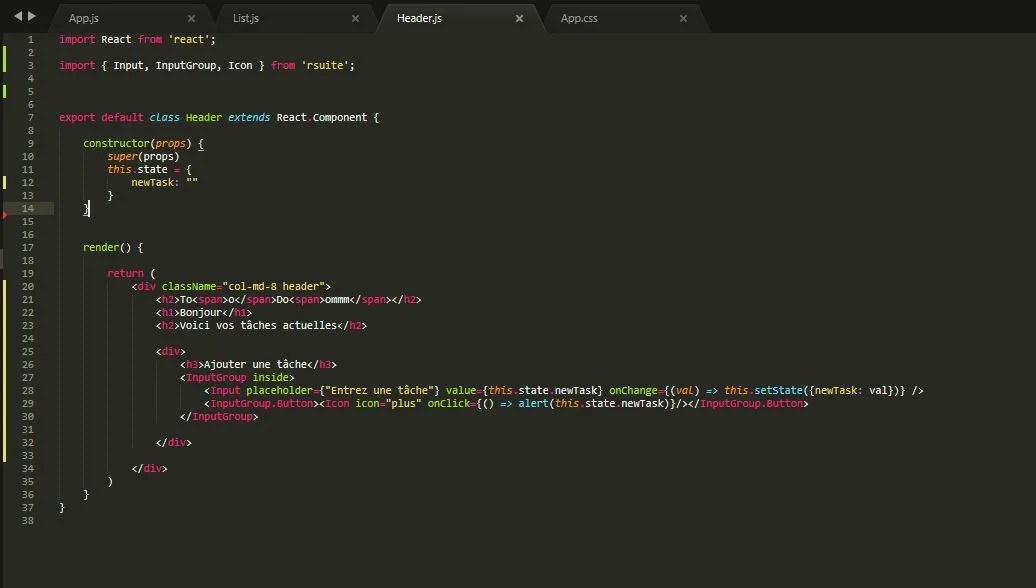Click line number 38 in gutter
This screenshot has height=588, width=1036.
[x=28, y=521]
